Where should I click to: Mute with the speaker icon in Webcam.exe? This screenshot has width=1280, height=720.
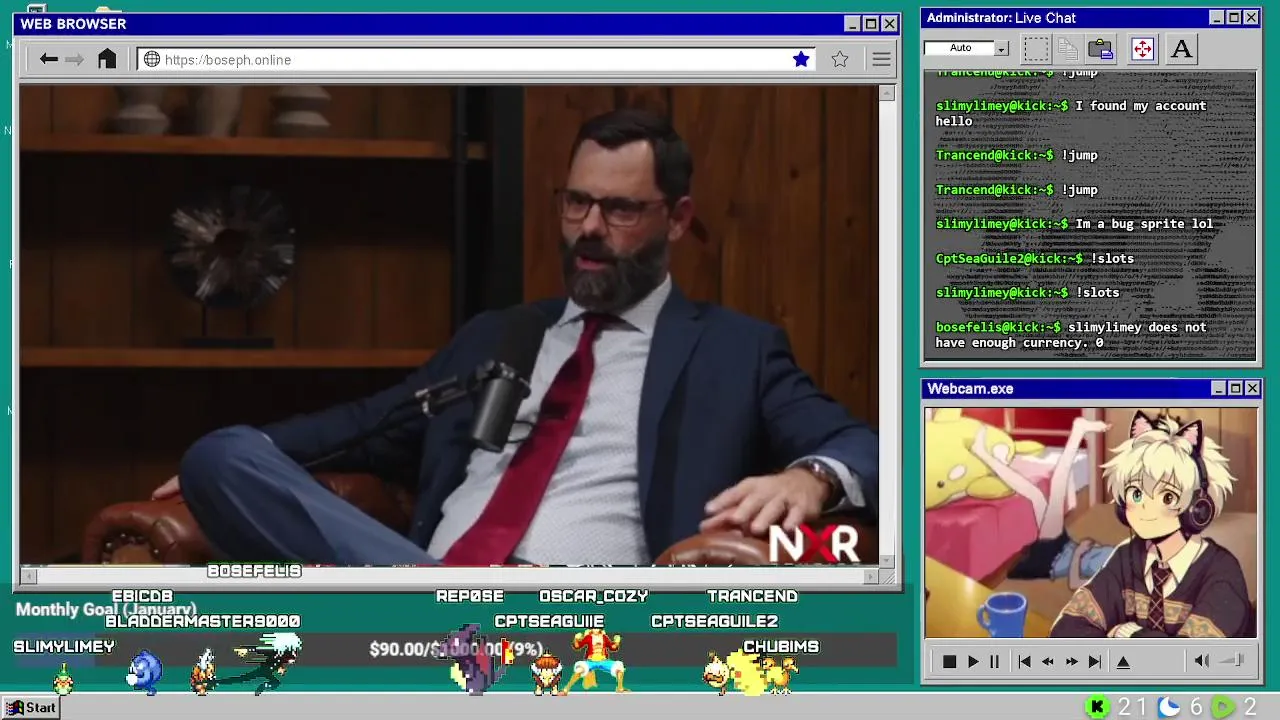(x=1202, y=661)
